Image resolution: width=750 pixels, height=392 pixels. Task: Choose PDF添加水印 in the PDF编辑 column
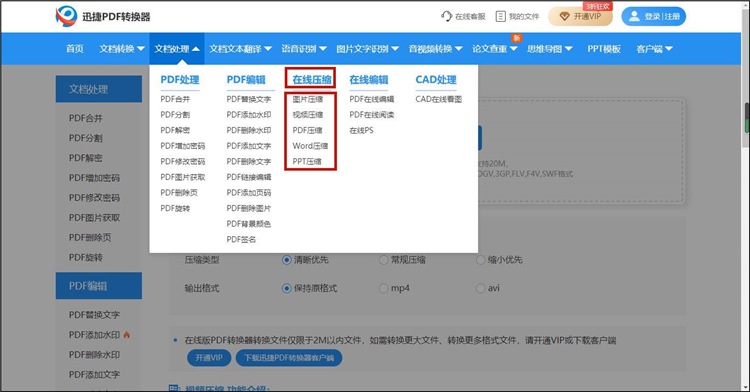pyautogui.click(x=249, y=115)
